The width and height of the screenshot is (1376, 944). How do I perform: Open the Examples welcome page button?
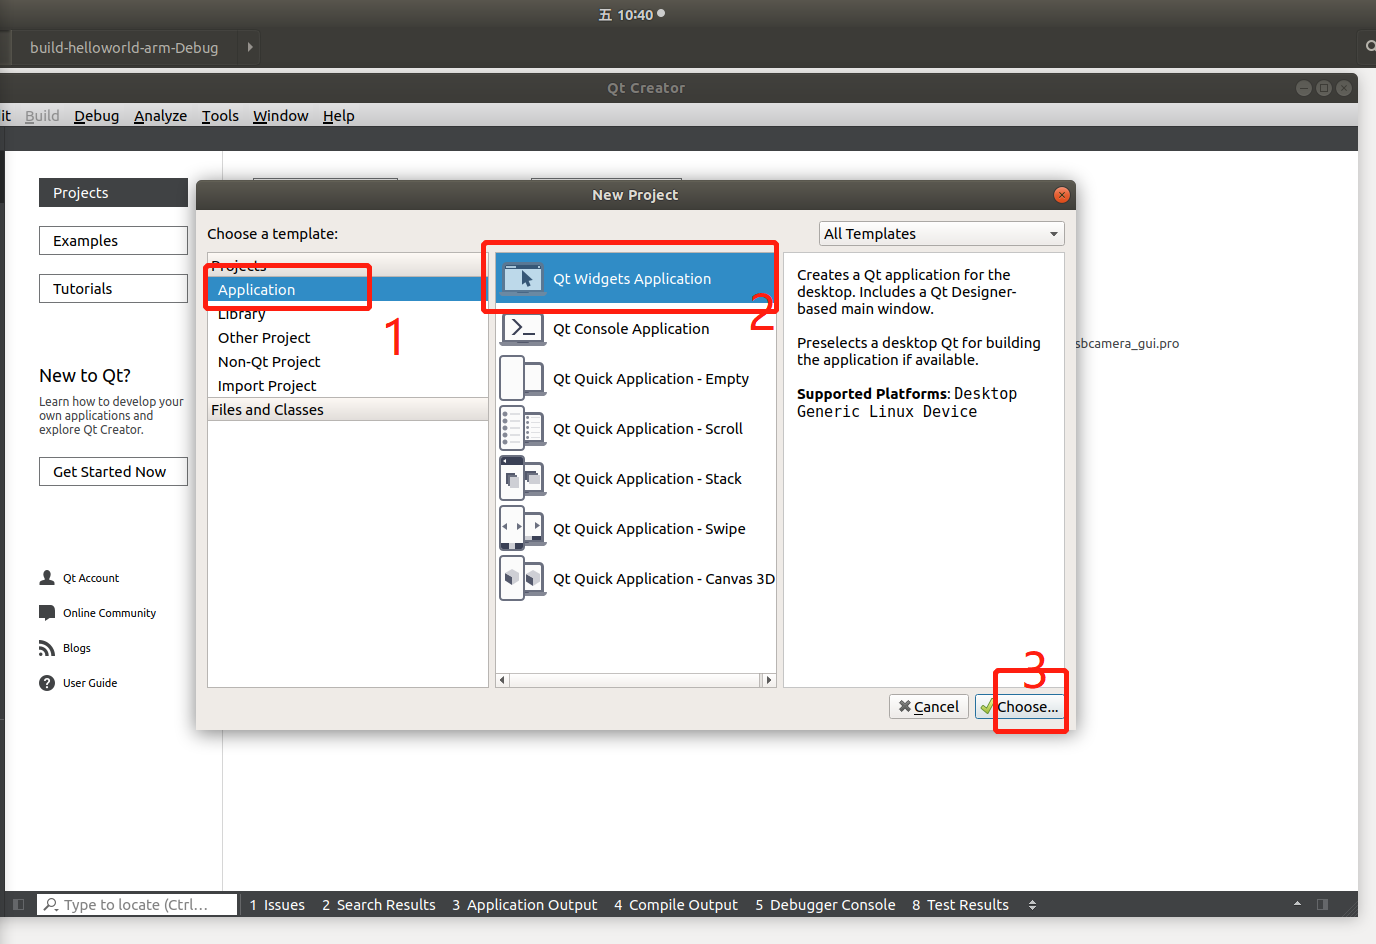coord(113,241)
